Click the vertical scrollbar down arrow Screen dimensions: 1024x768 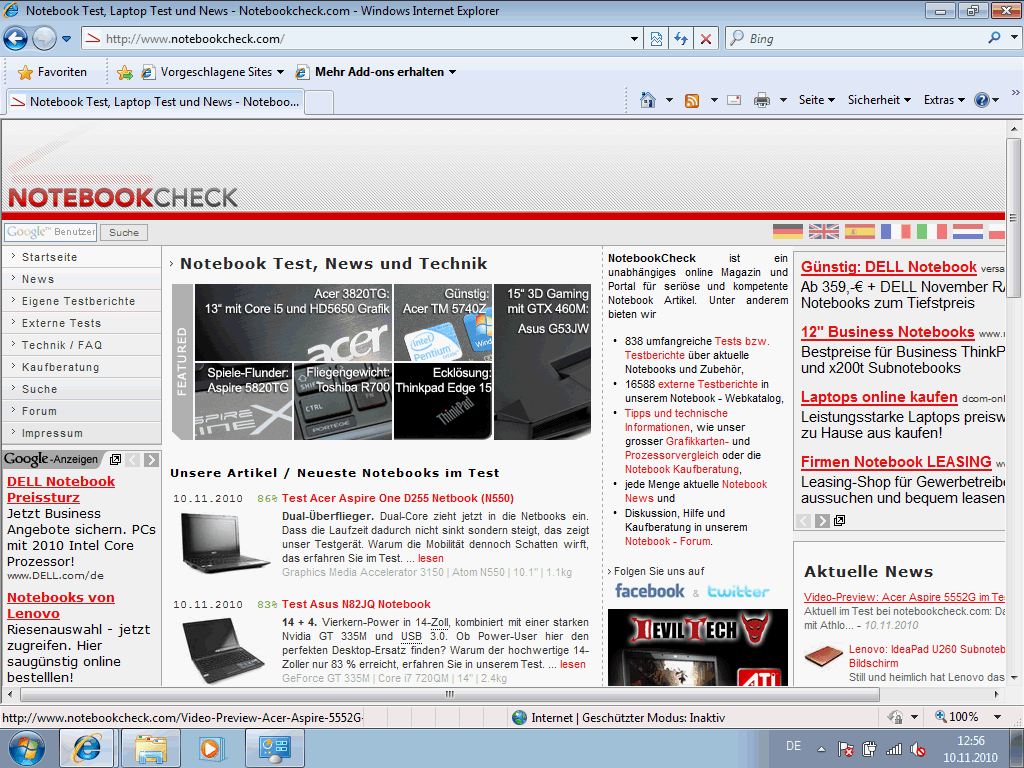coord(1014,678)
